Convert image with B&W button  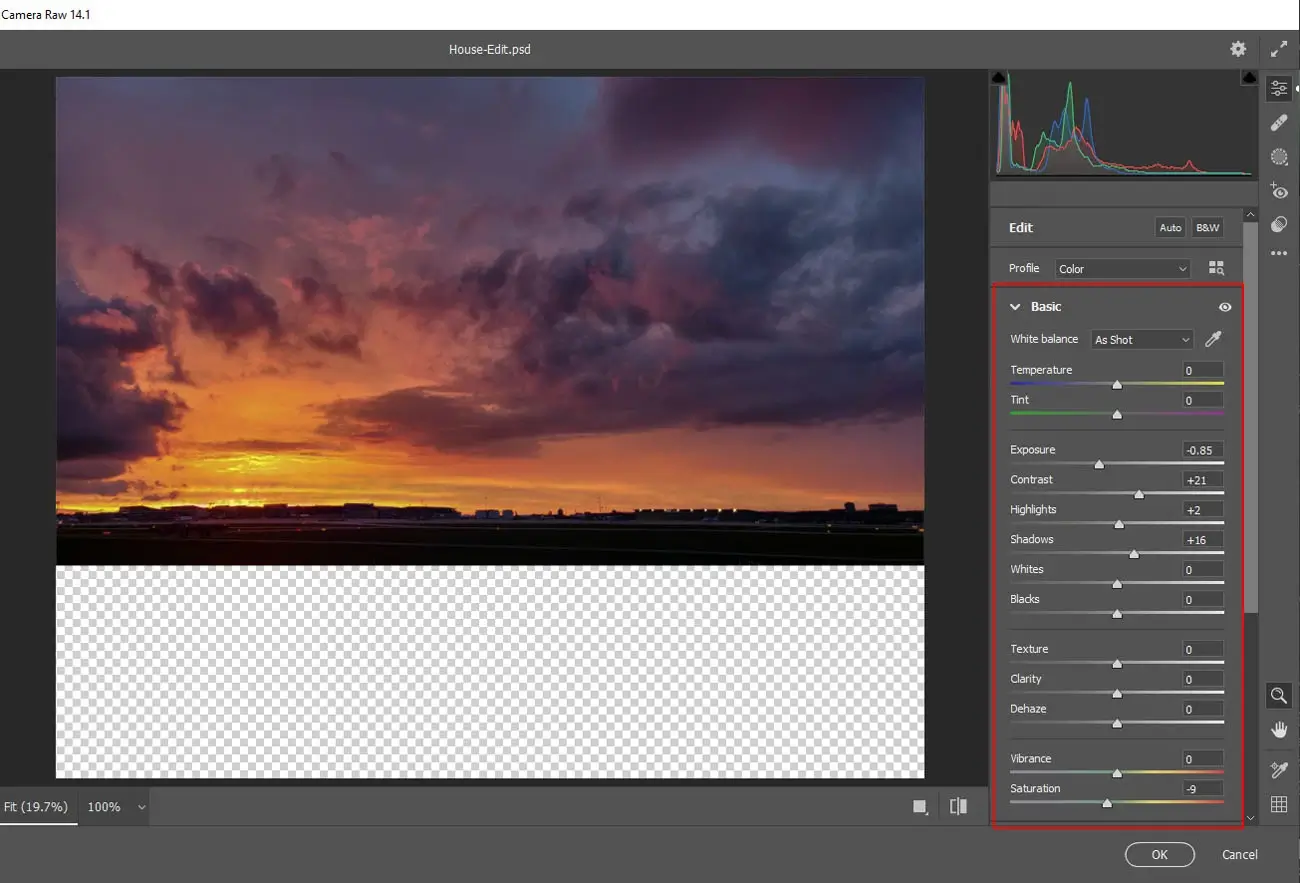[1207, 227]
